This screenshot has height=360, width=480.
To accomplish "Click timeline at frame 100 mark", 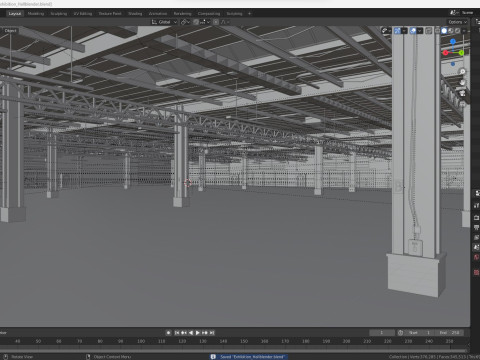I will (x=141, y=341).
